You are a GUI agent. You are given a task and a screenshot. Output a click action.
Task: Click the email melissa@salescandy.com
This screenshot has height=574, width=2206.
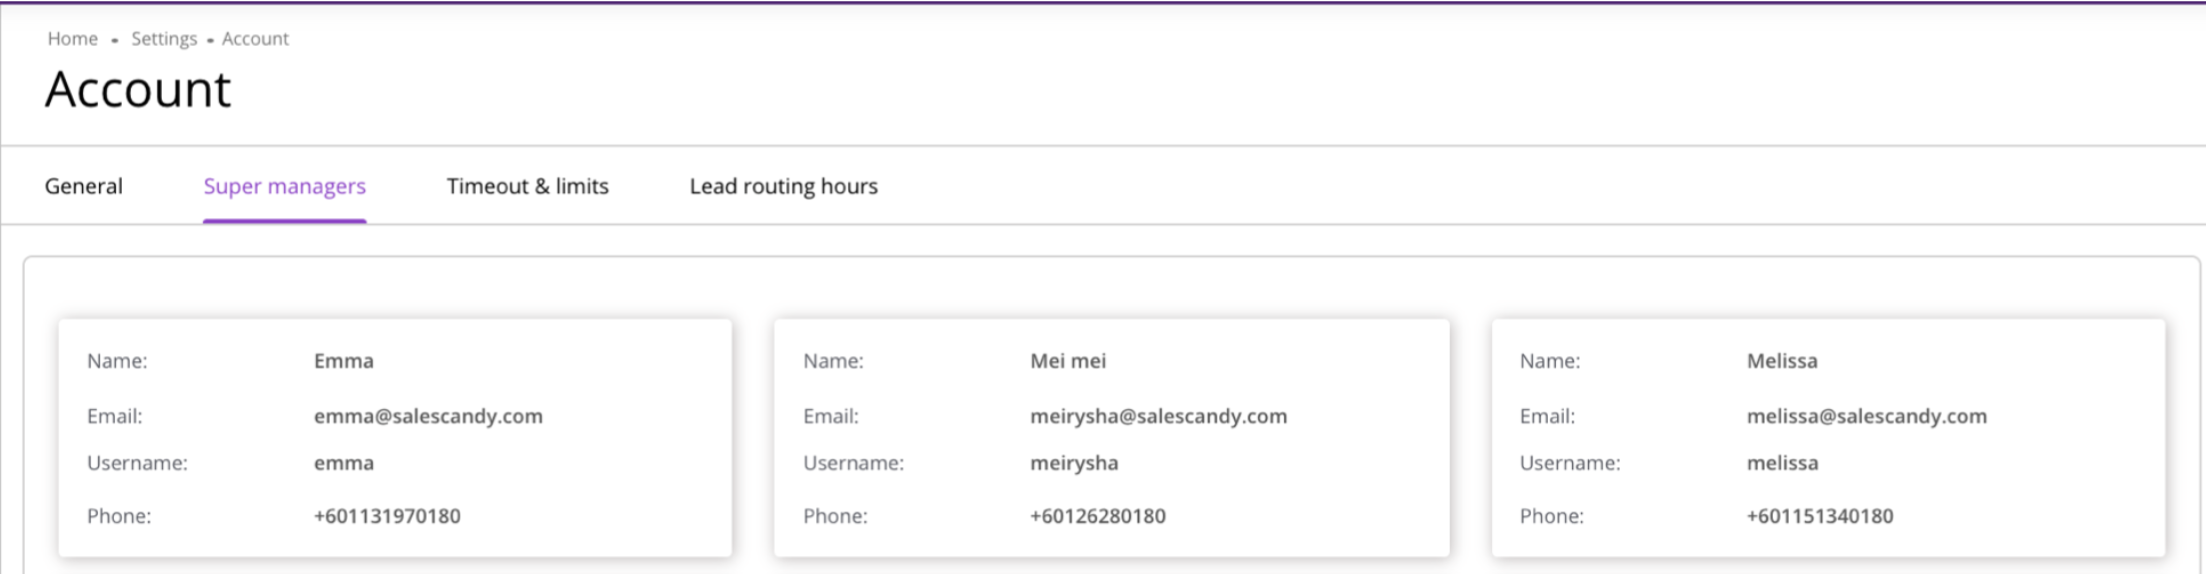pyautogui.click(x=1866, y=416)
